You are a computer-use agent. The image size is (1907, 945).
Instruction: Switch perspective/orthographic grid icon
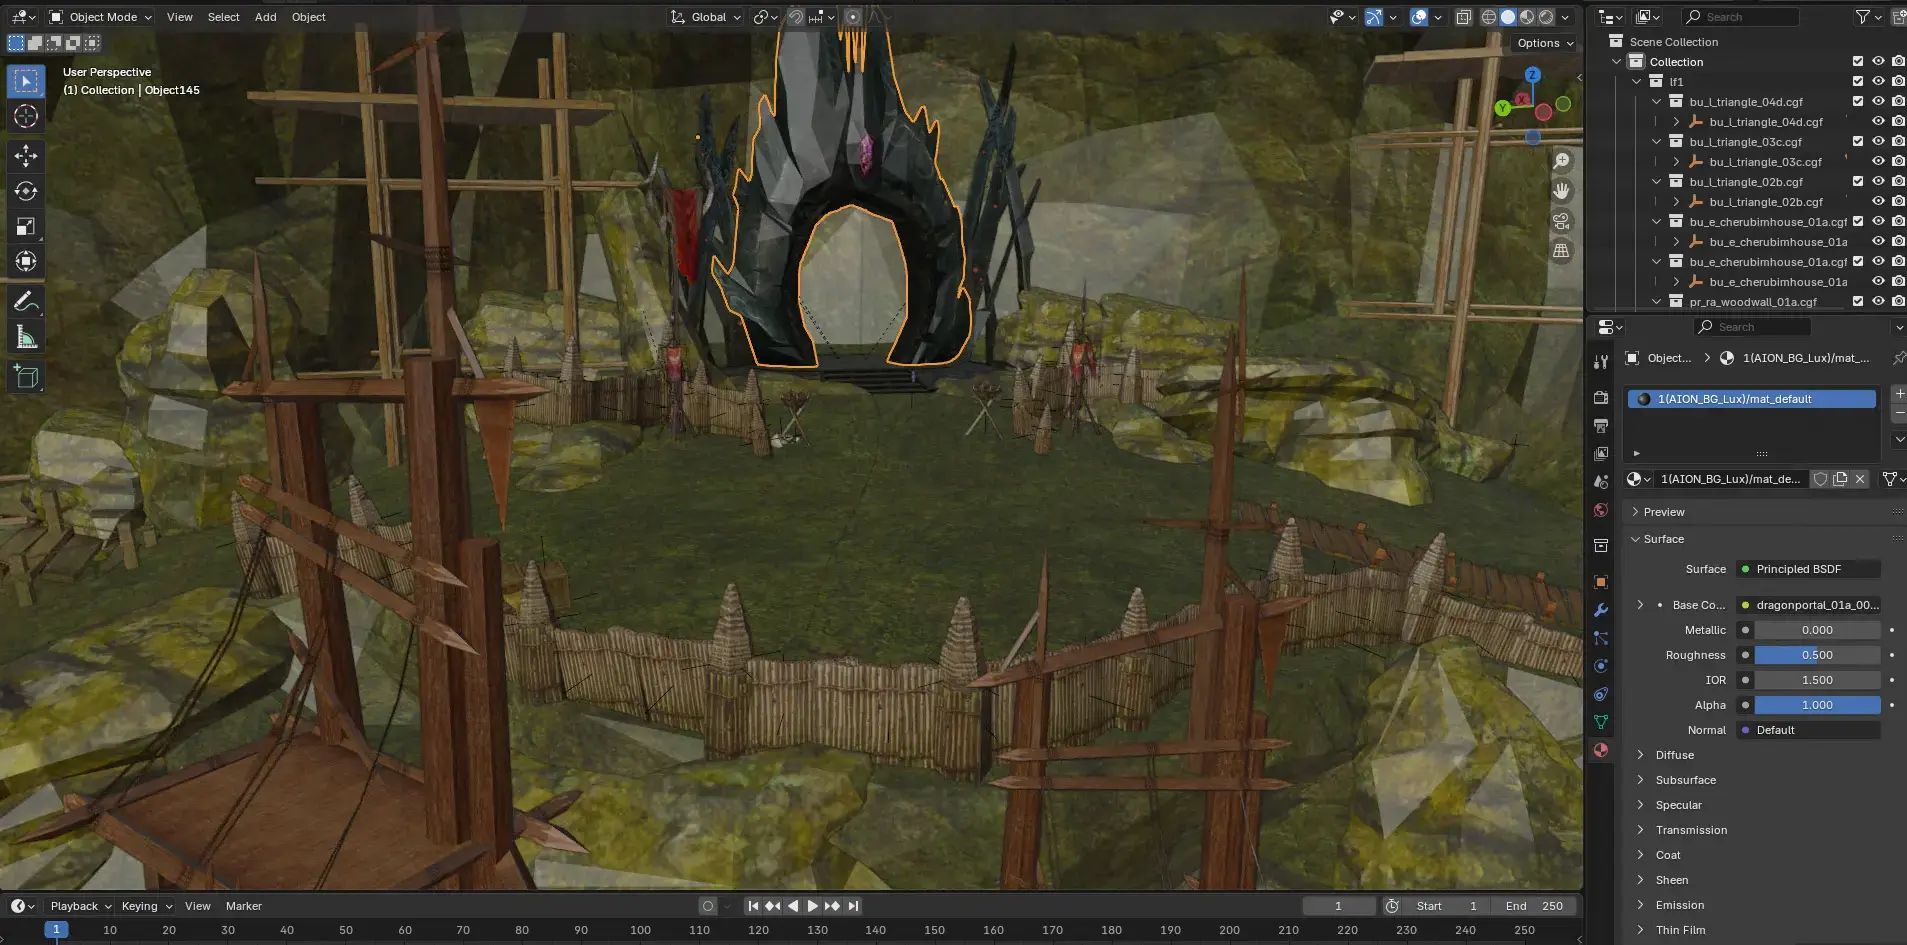pos(1562,251)
